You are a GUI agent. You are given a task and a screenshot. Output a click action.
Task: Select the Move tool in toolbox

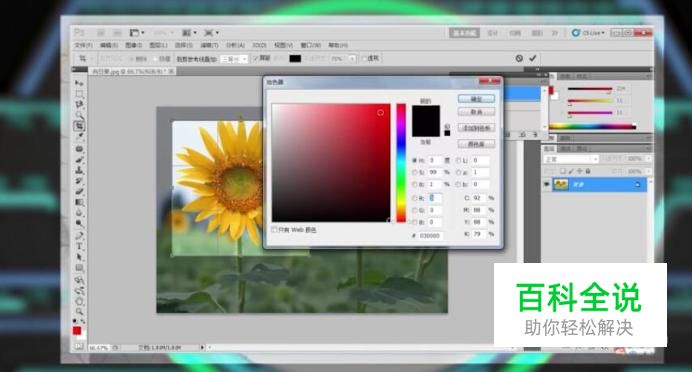pos(79,83)
